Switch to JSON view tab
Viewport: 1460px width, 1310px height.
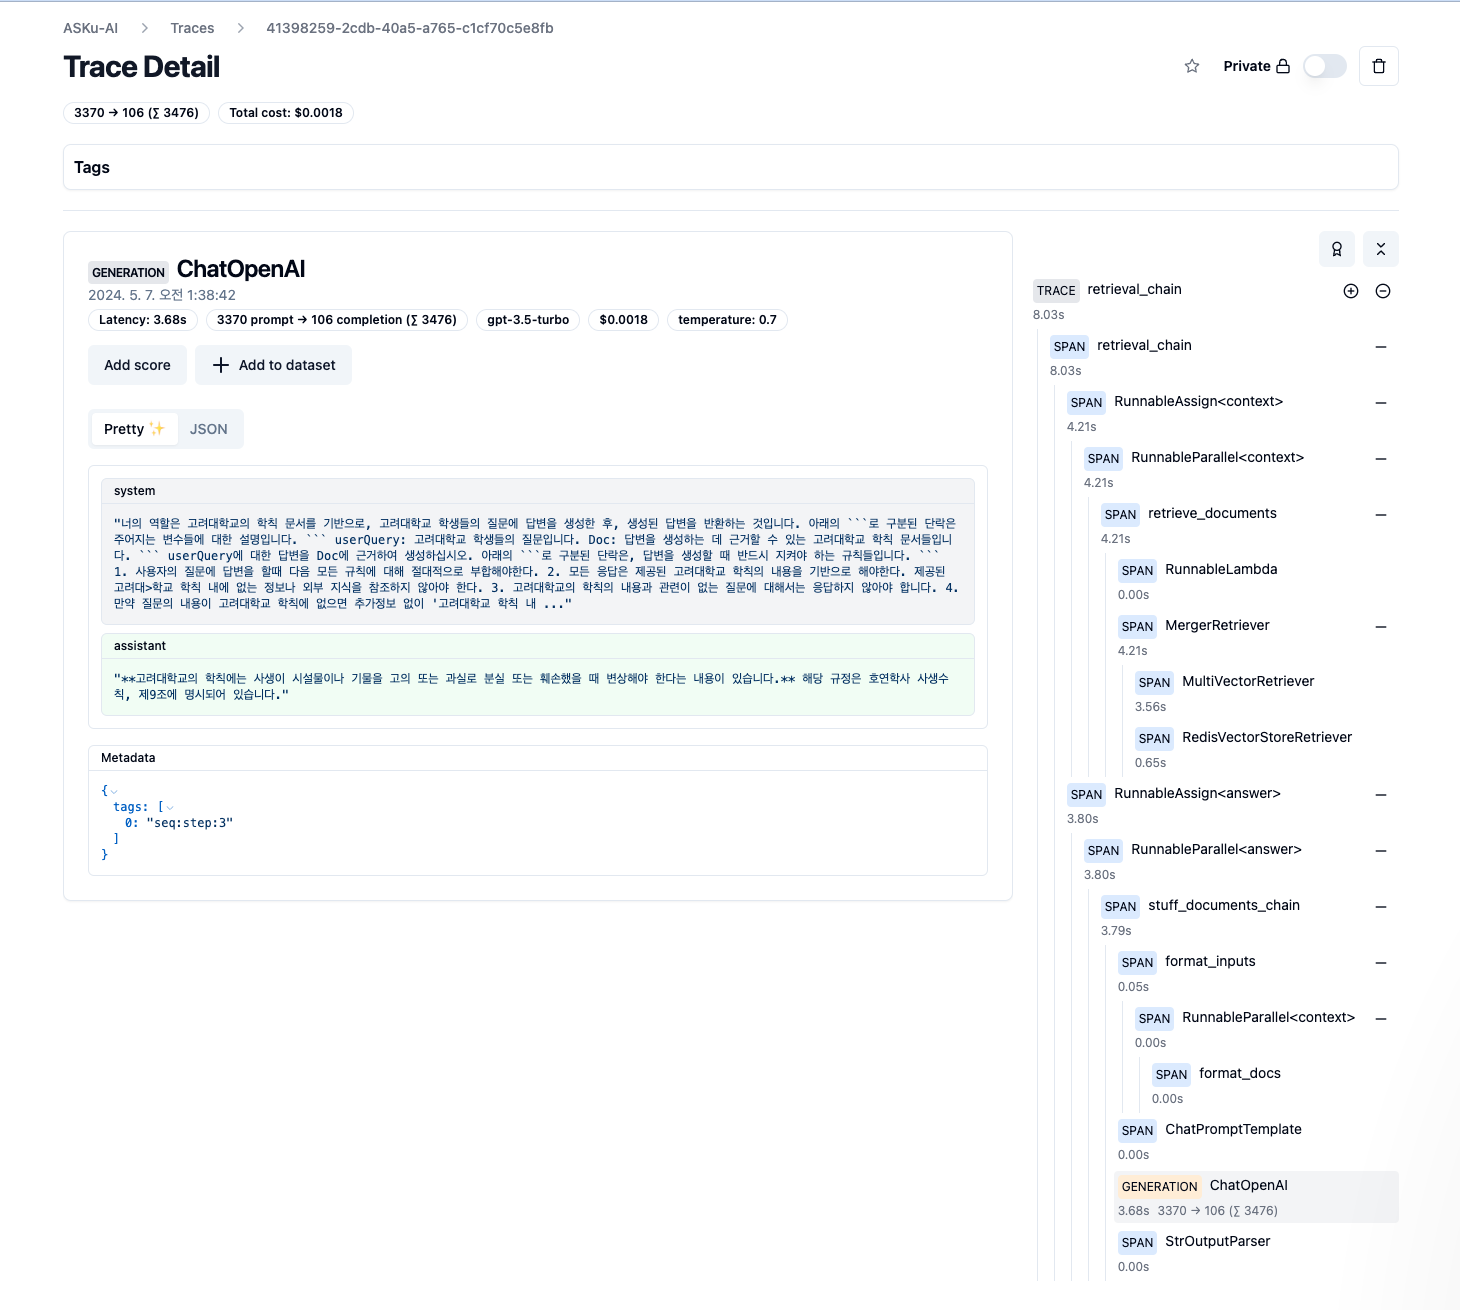[x=209, y=429]
